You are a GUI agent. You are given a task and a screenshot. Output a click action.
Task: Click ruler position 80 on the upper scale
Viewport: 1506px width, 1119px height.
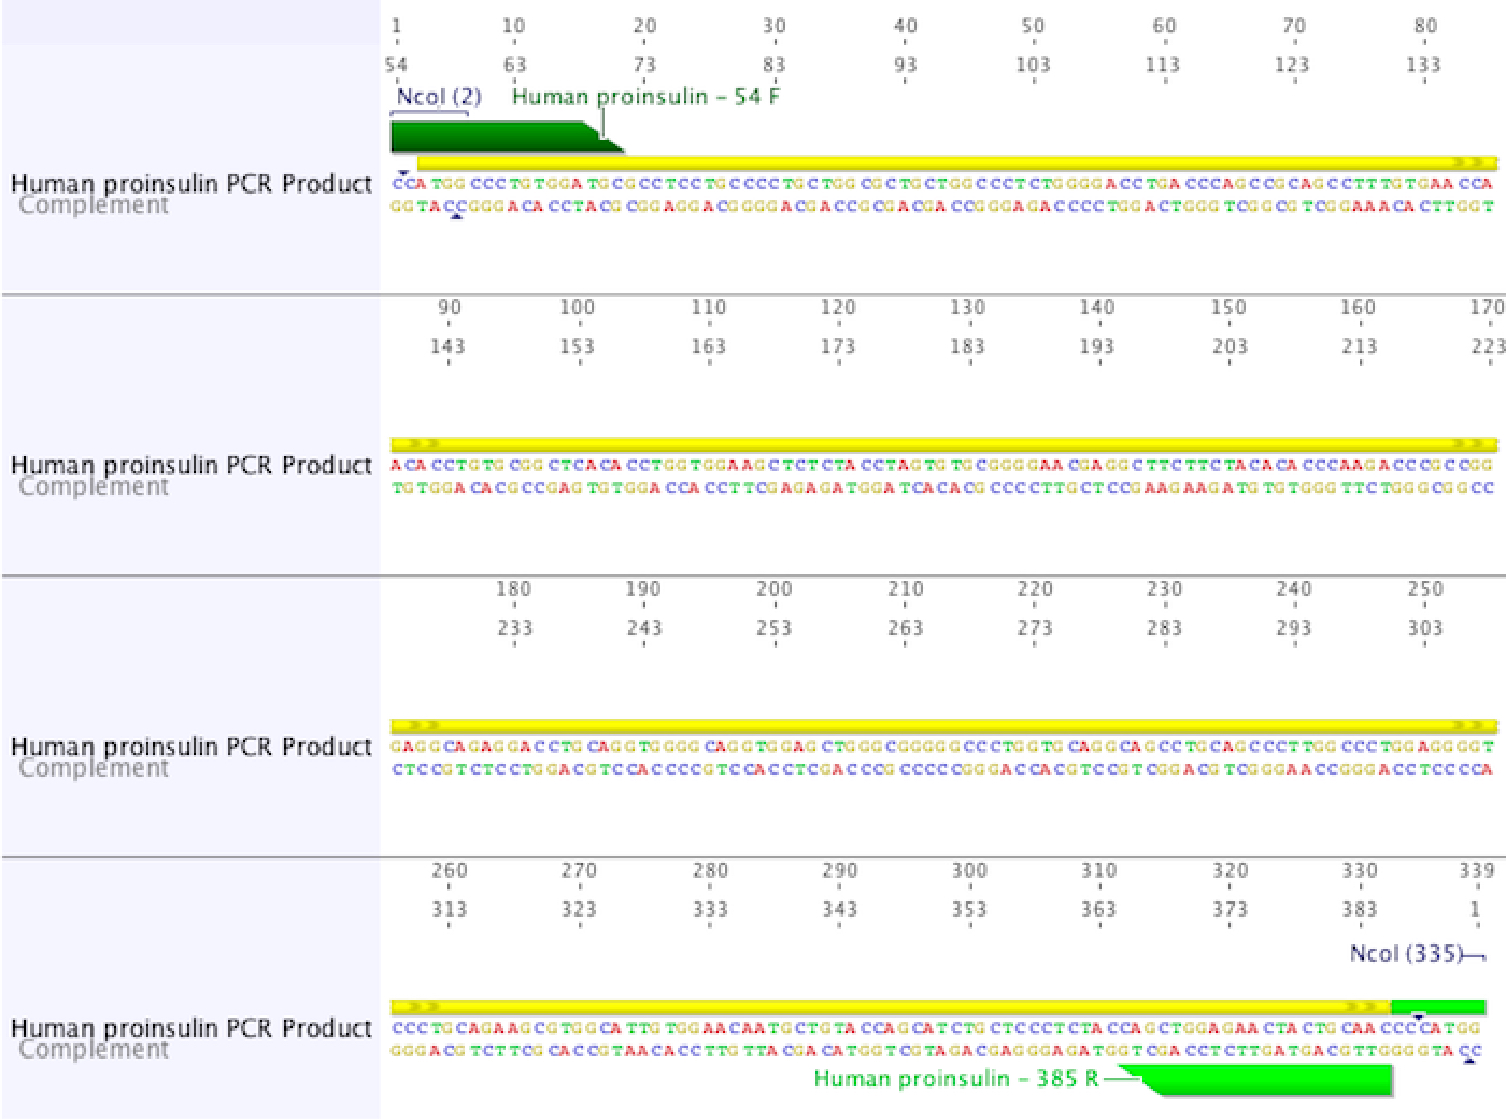[1425, 26]
